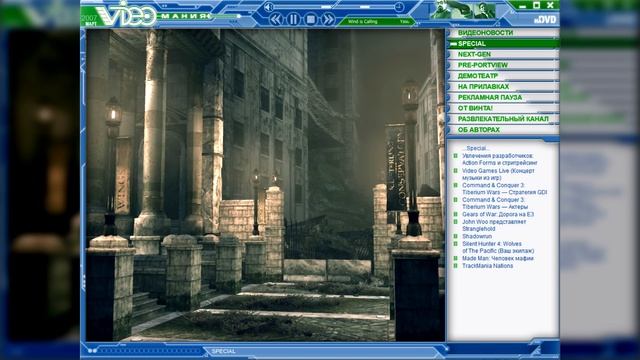Play 'Tiberium Wars — Стратегия GDI' video
This screenshot has width=640, height=360.
pyautogui.click(x=504, y=189)
